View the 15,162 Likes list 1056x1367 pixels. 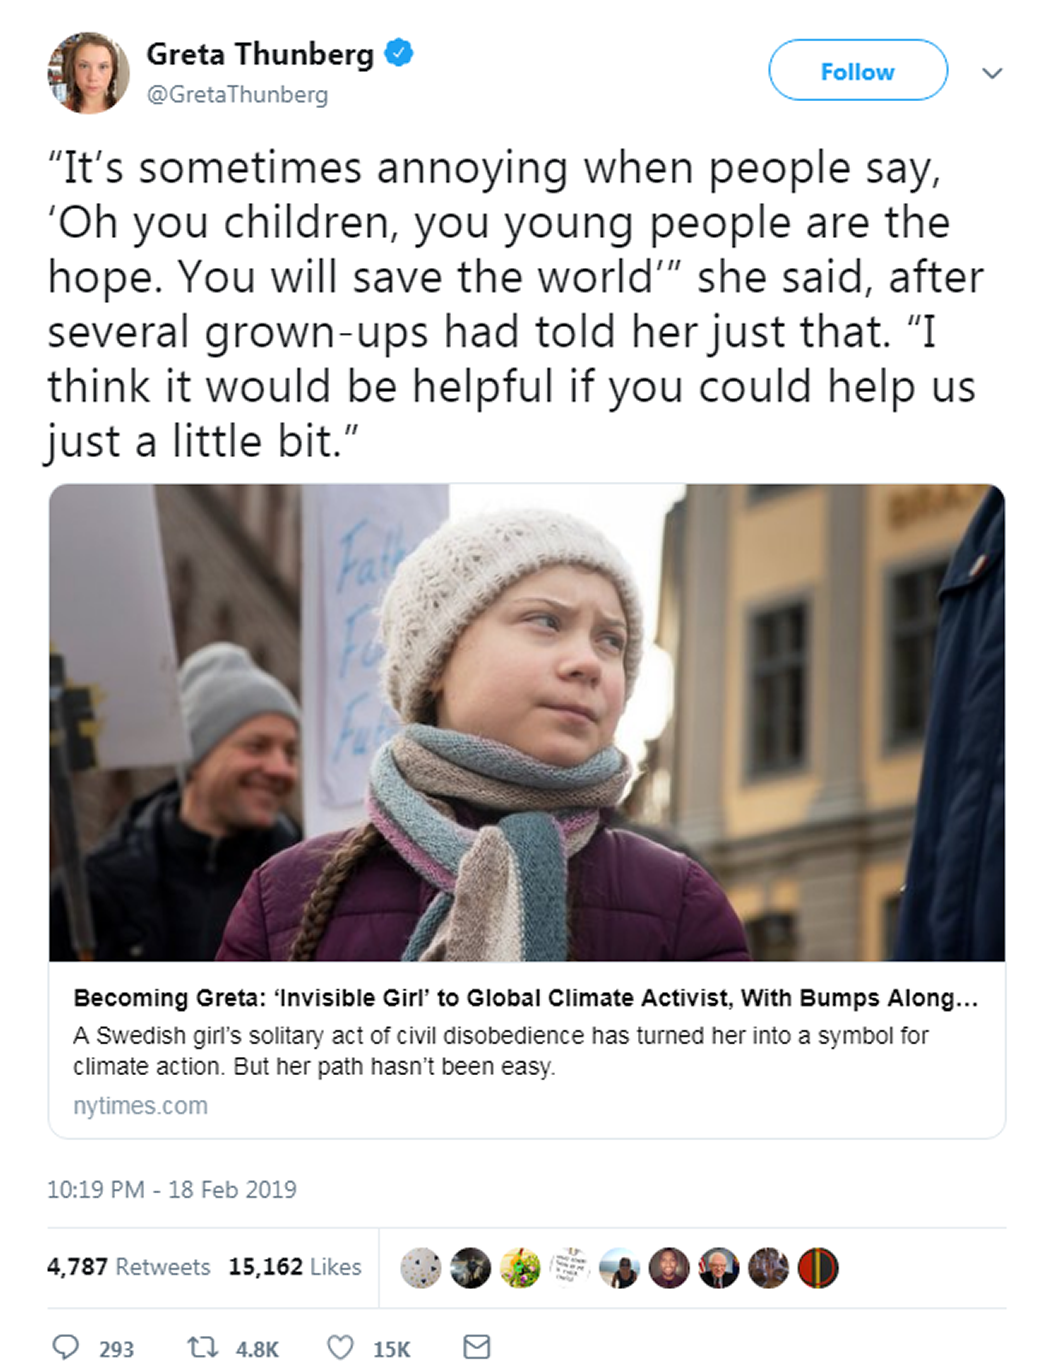point(295,1267)
